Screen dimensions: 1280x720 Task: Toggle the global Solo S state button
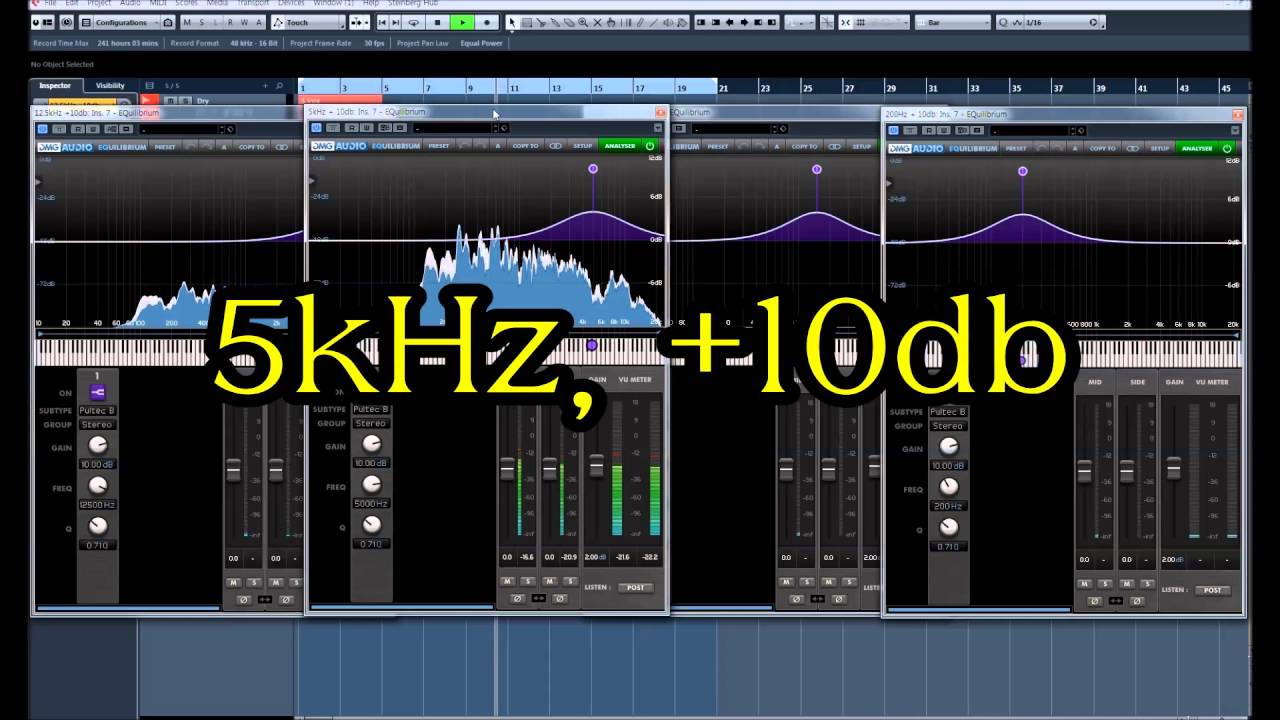coord(203,22)
